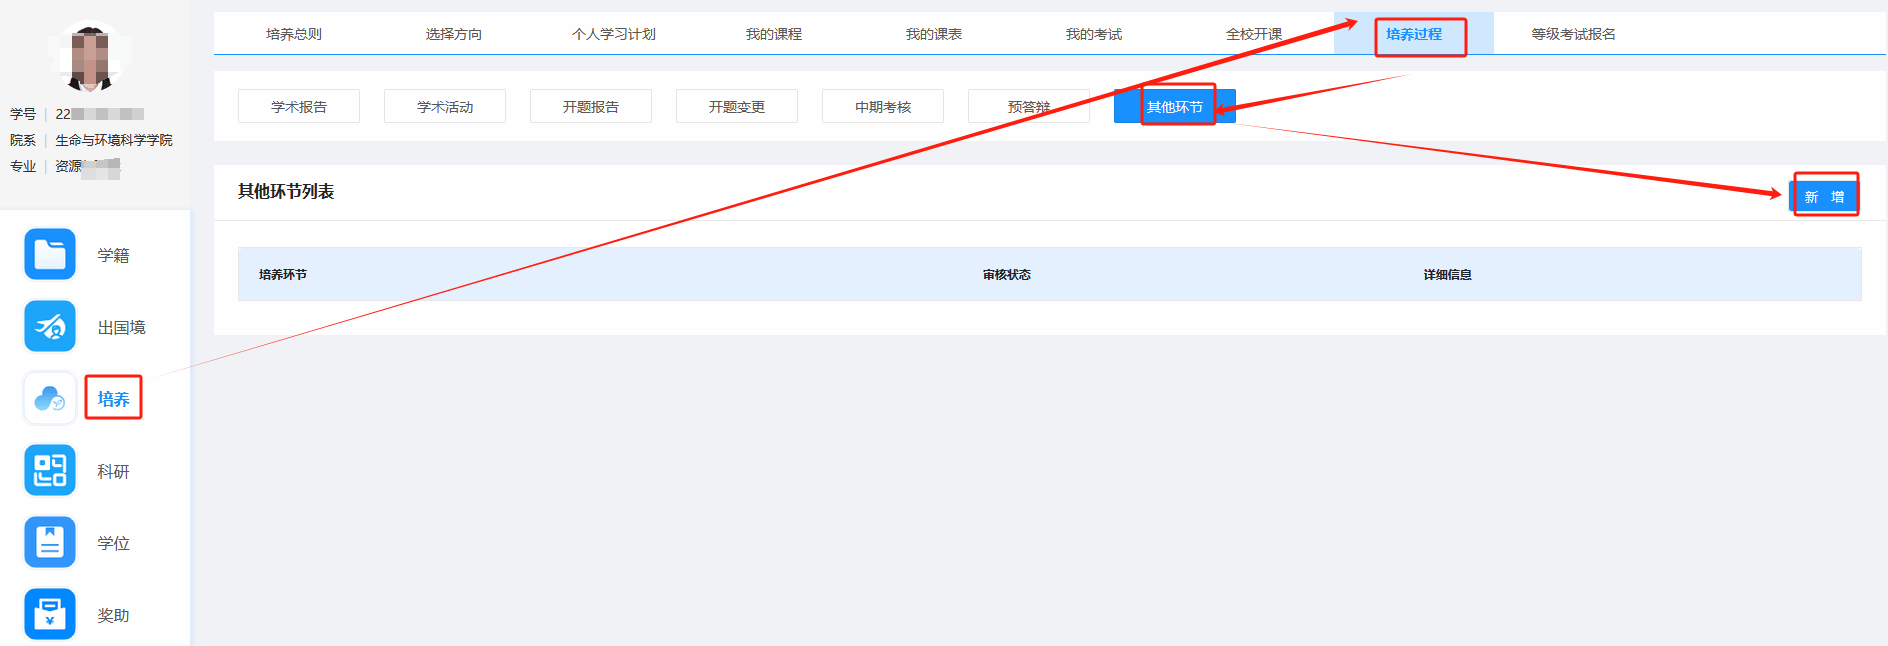Switch to the 培养总则 tab

point(294,34)
